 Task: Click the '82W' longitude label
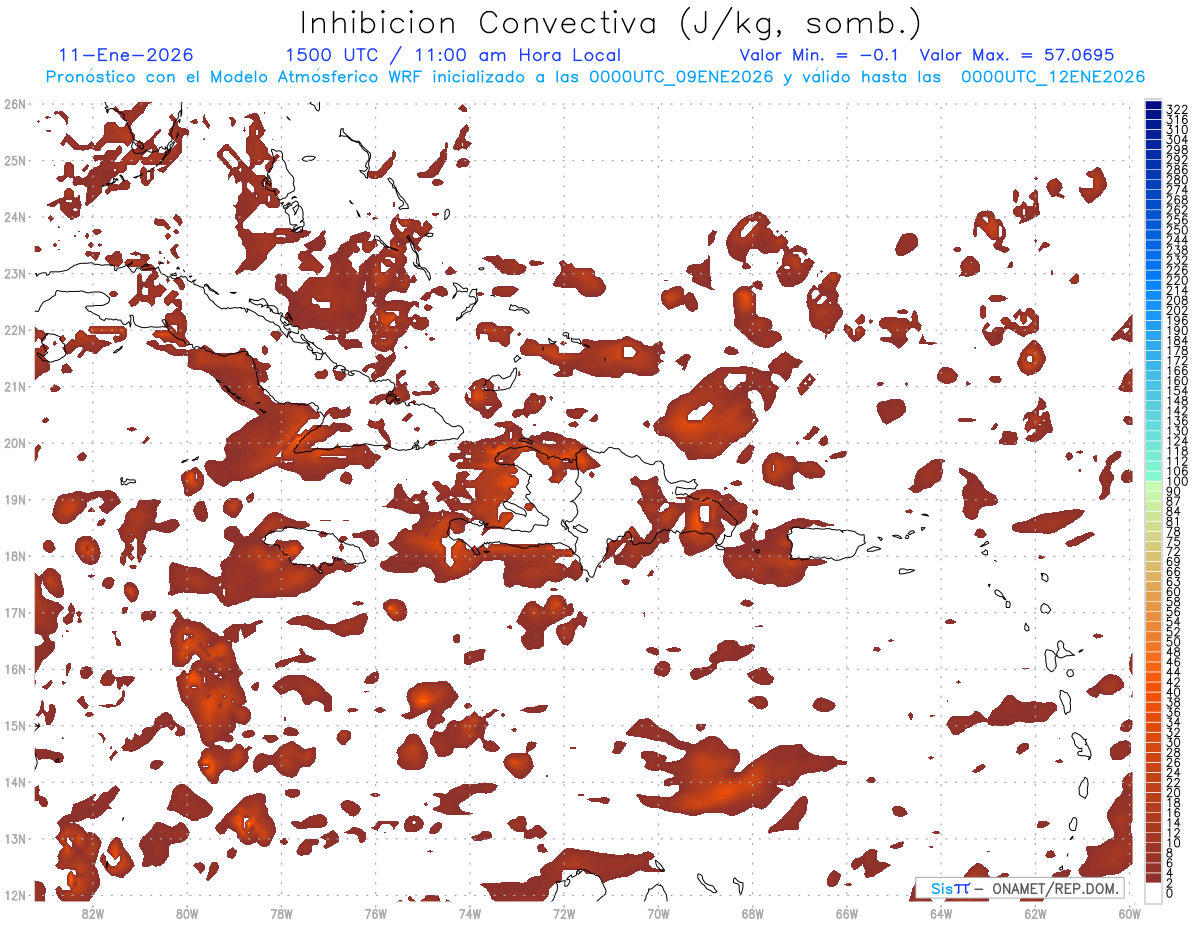(x=93, y=914)
